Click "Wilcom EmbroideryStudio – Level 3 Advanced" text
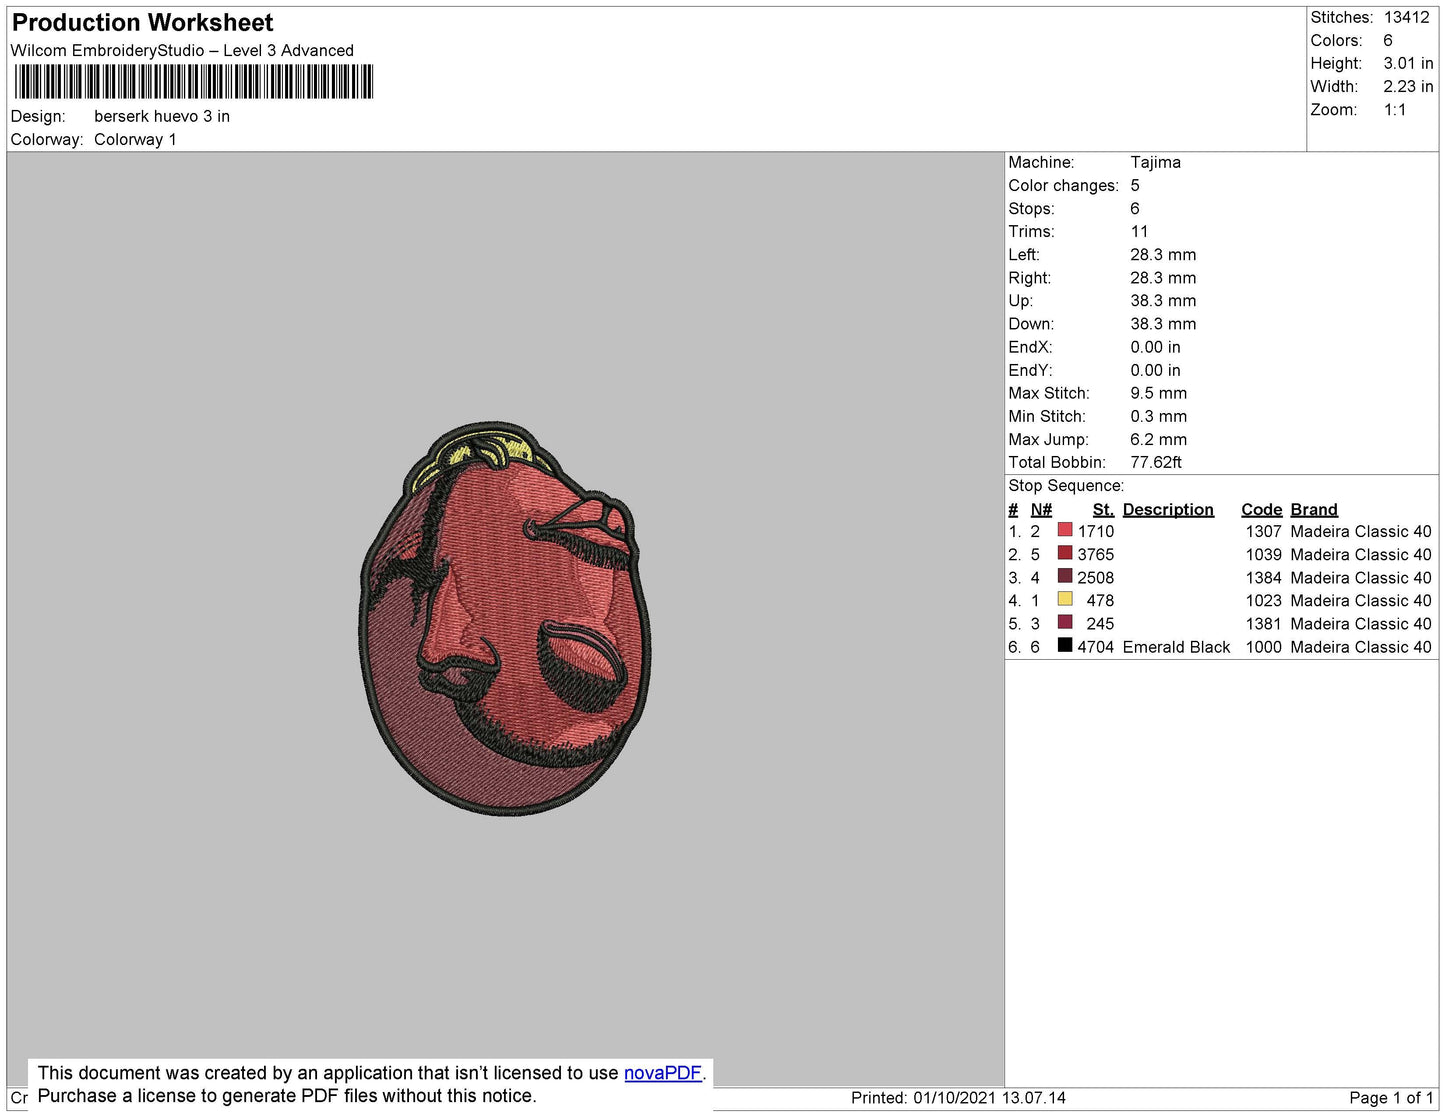The height and width of the screenshot is (1117, 1445). coord(182,50)
